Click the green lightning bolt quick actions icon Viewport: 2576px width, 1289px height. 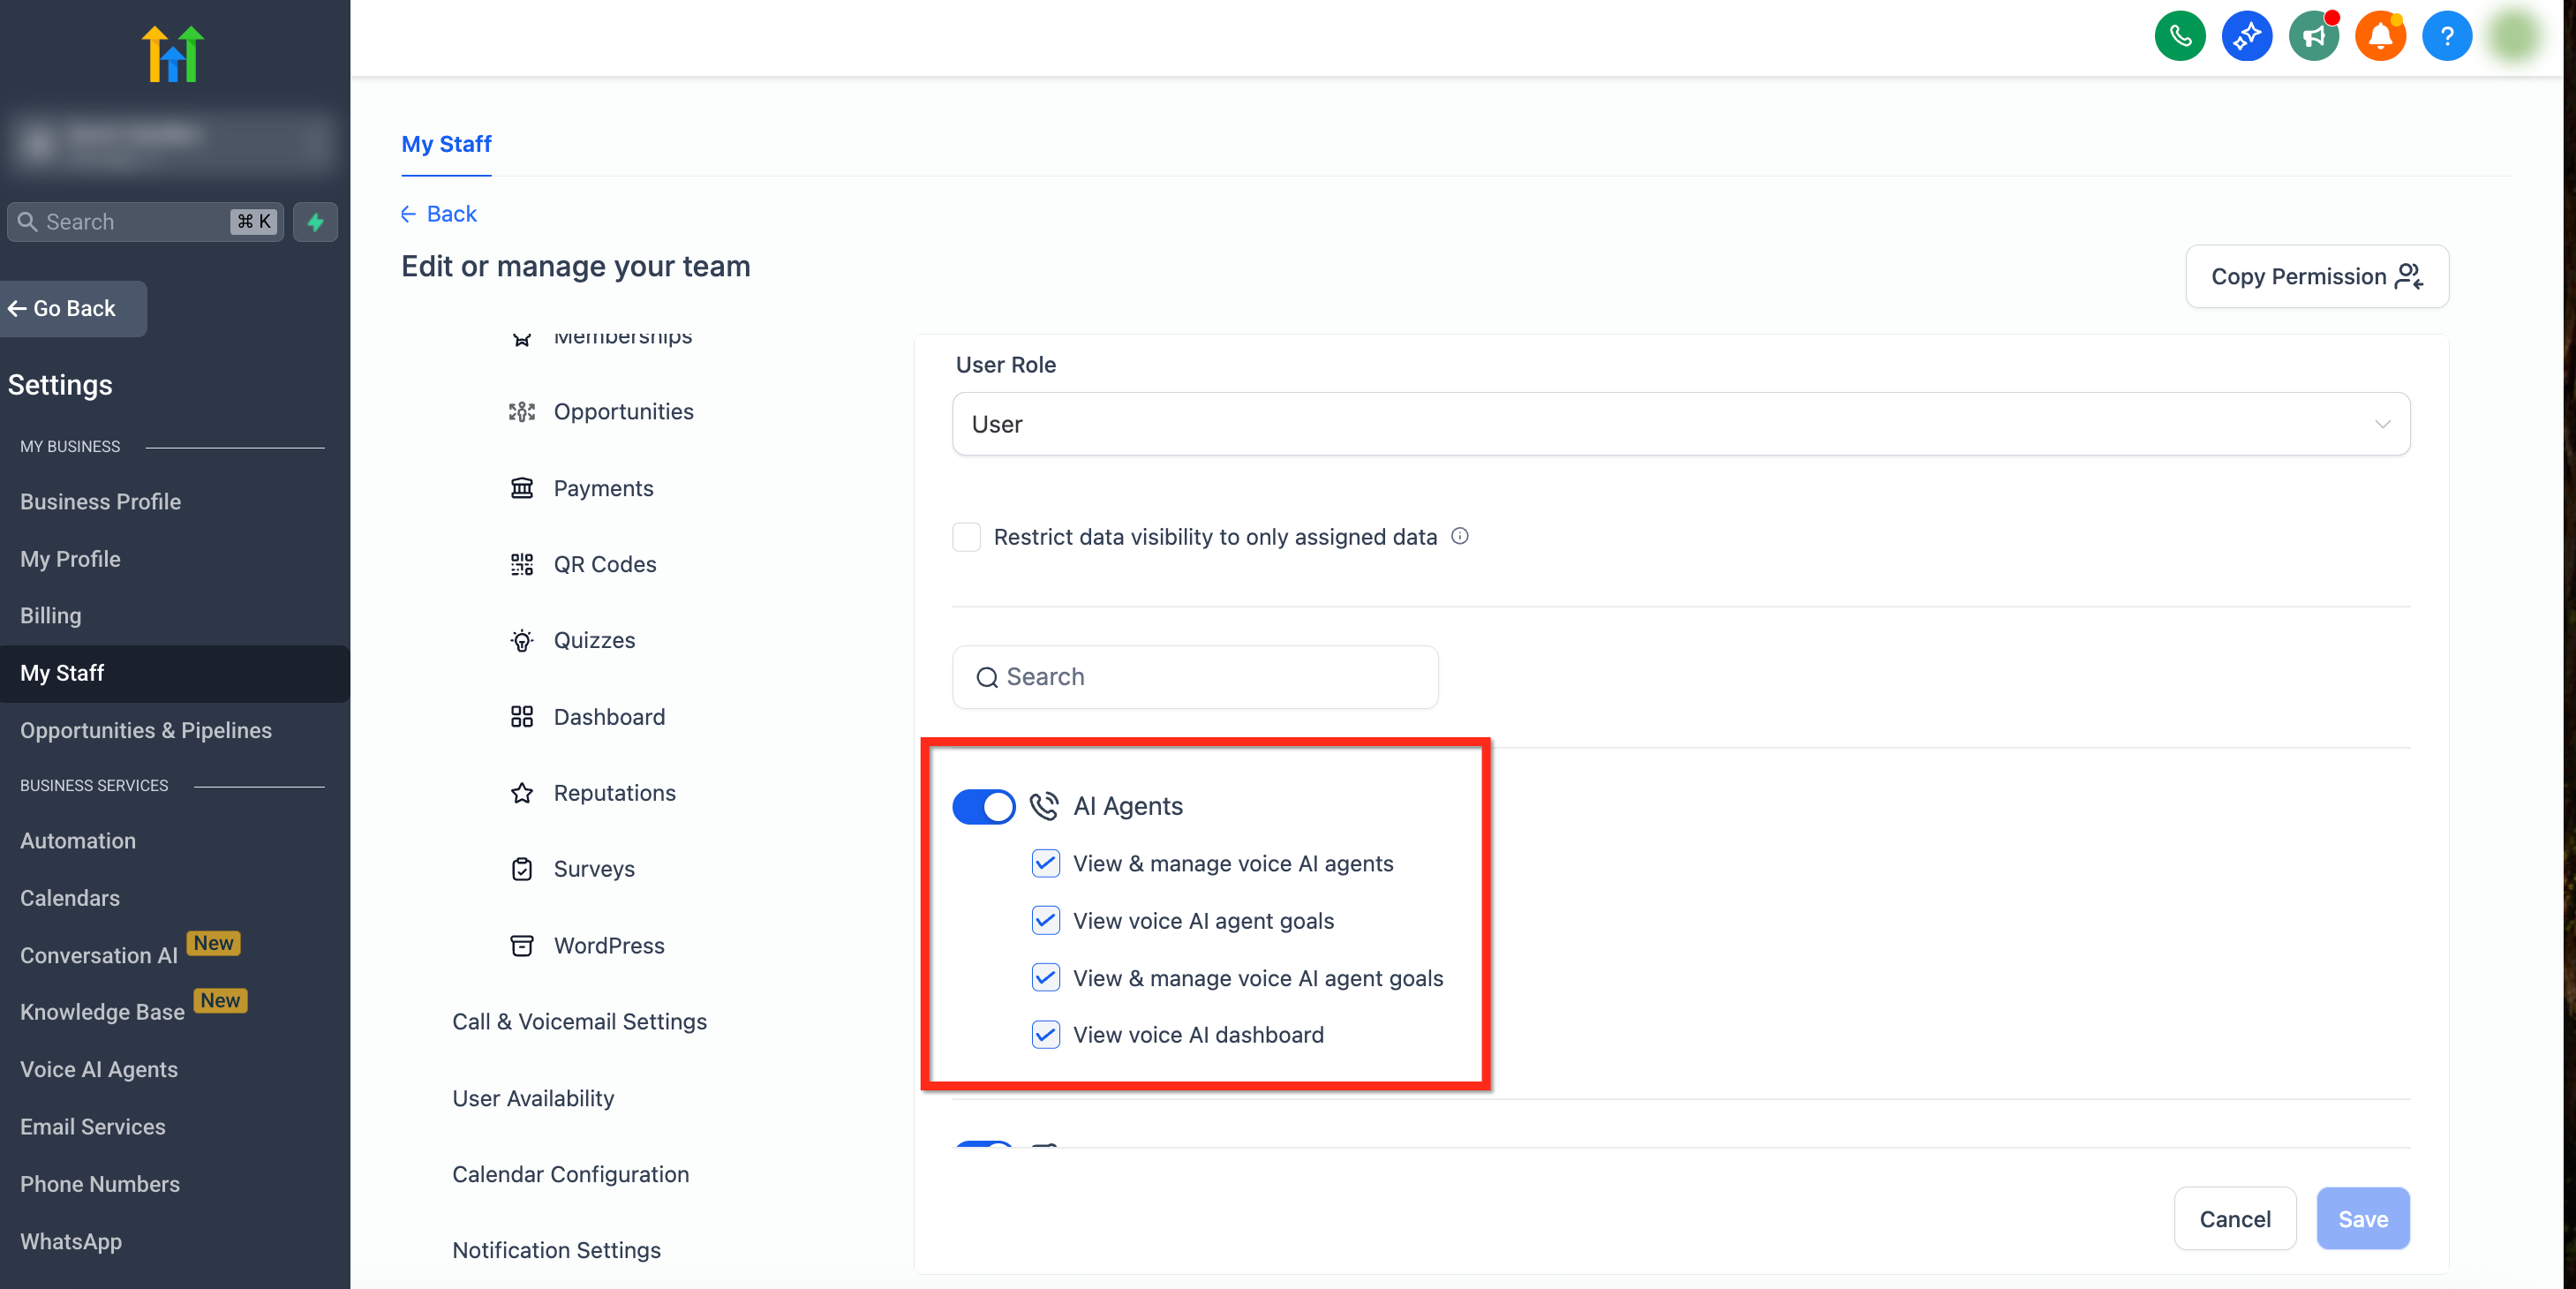(x=315, y=222)
